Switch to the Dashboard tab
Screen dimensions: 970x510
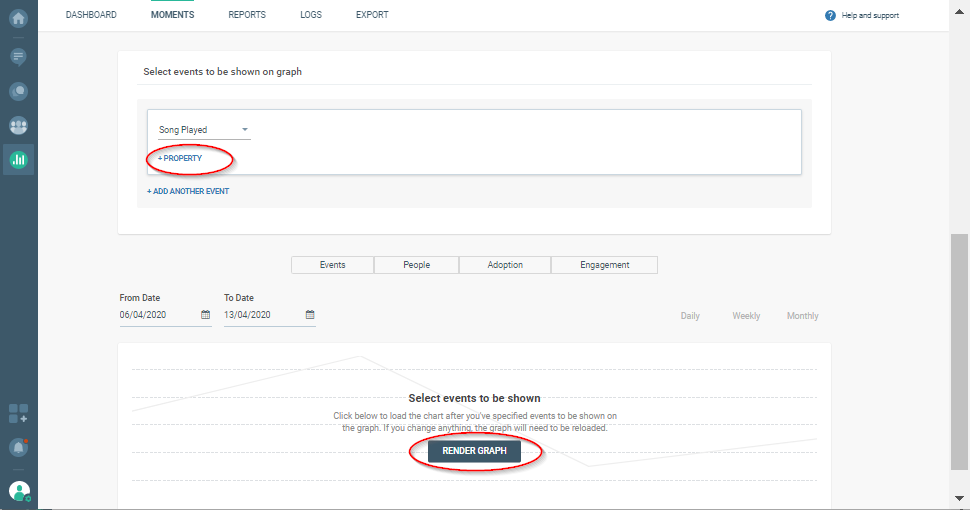pyautogui.click(x=91, y=15)
